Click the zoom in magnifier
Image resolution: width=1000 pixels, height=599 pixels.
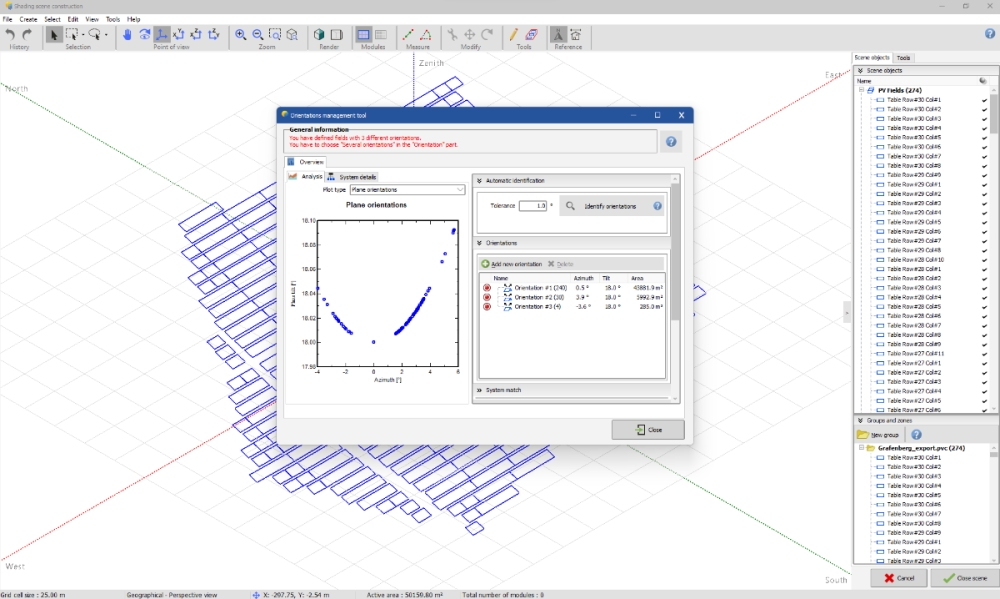click(241, 34)
